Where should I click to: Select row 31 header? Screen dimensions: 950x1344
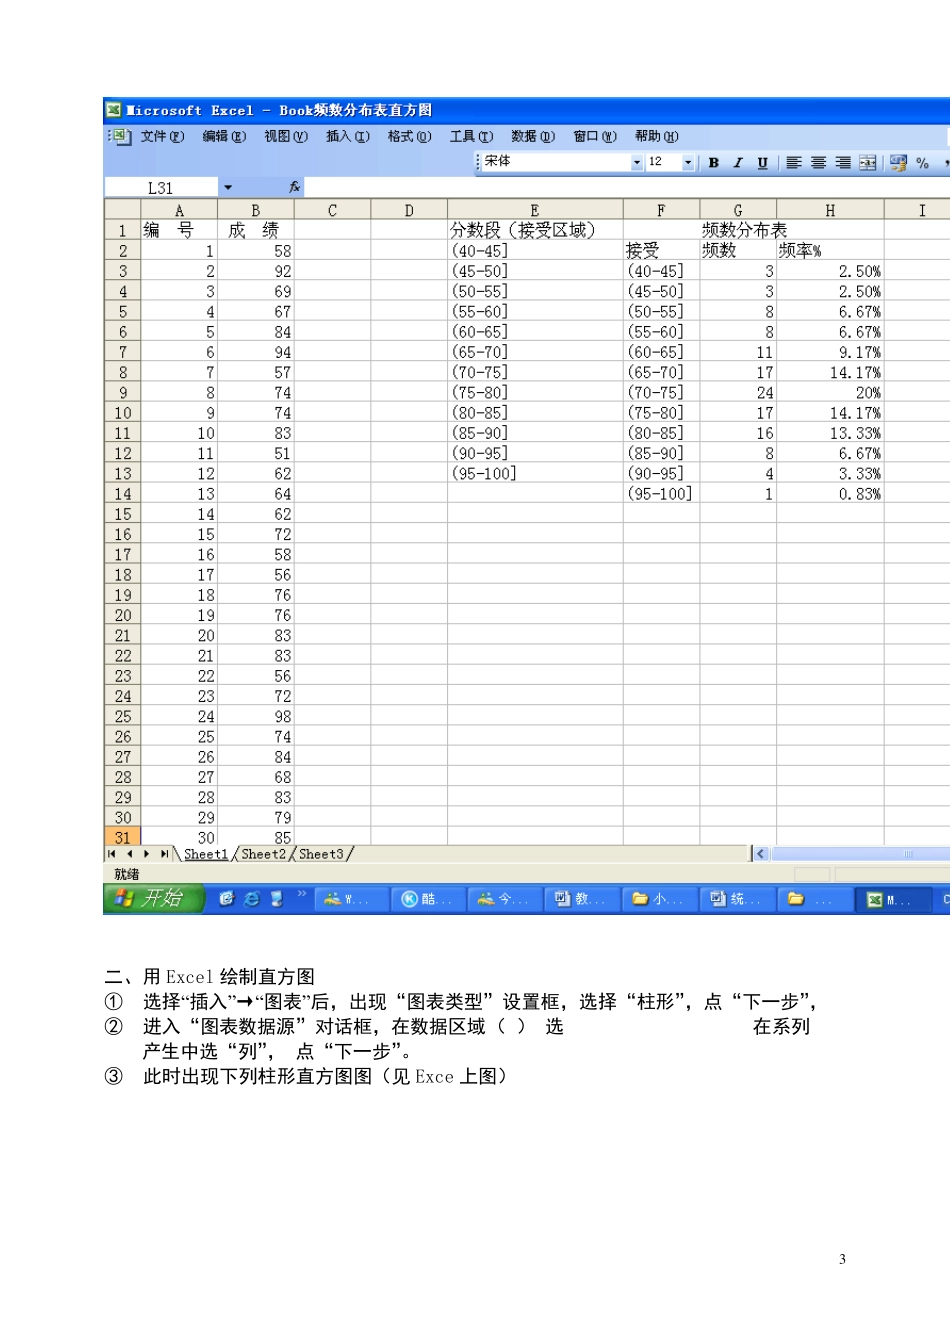coord(122,838)
